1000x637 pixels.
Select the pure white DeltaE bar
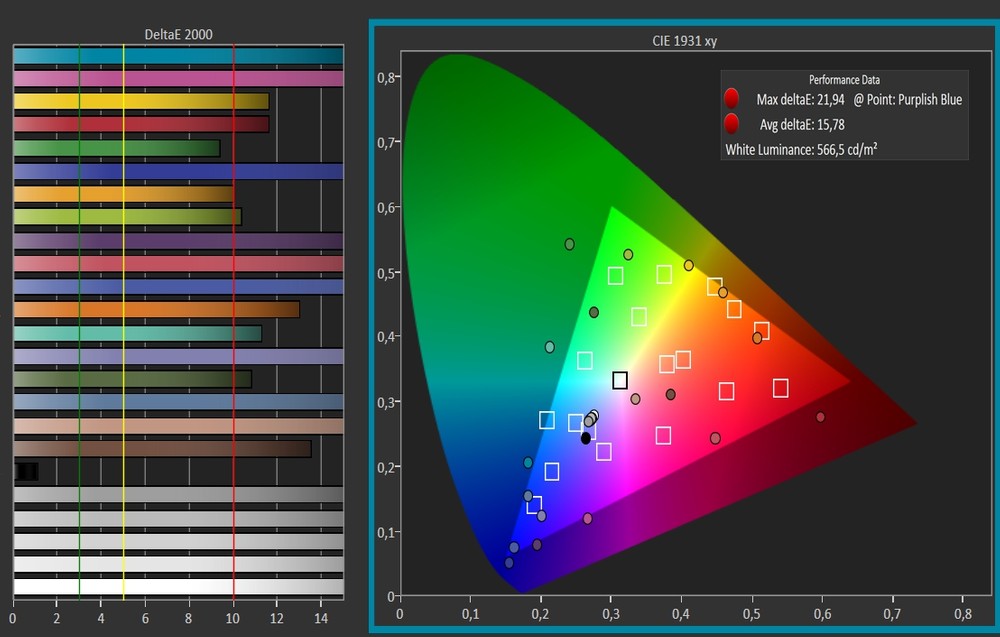coord(179,587)
